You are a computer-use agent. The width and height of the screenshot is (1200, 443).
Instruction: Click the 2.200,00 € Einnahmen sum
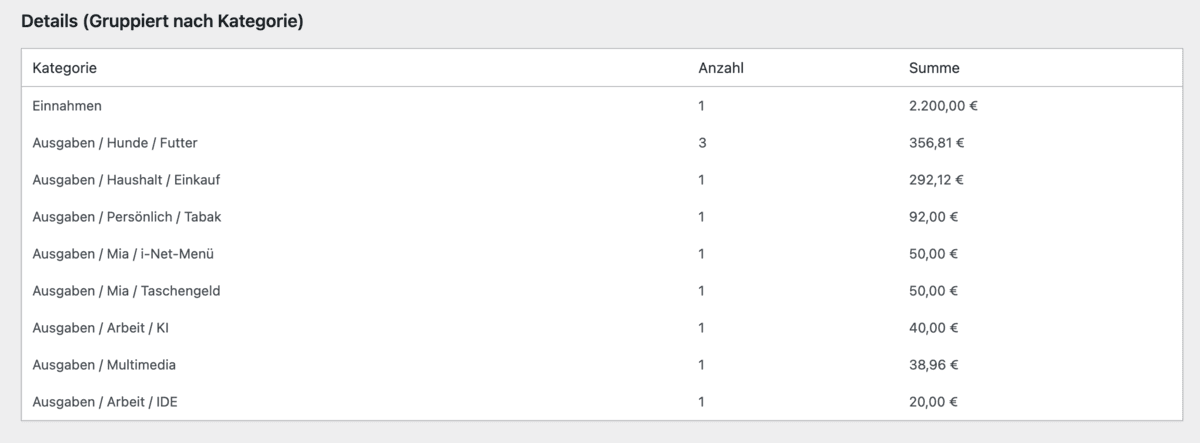pos(943,105)
